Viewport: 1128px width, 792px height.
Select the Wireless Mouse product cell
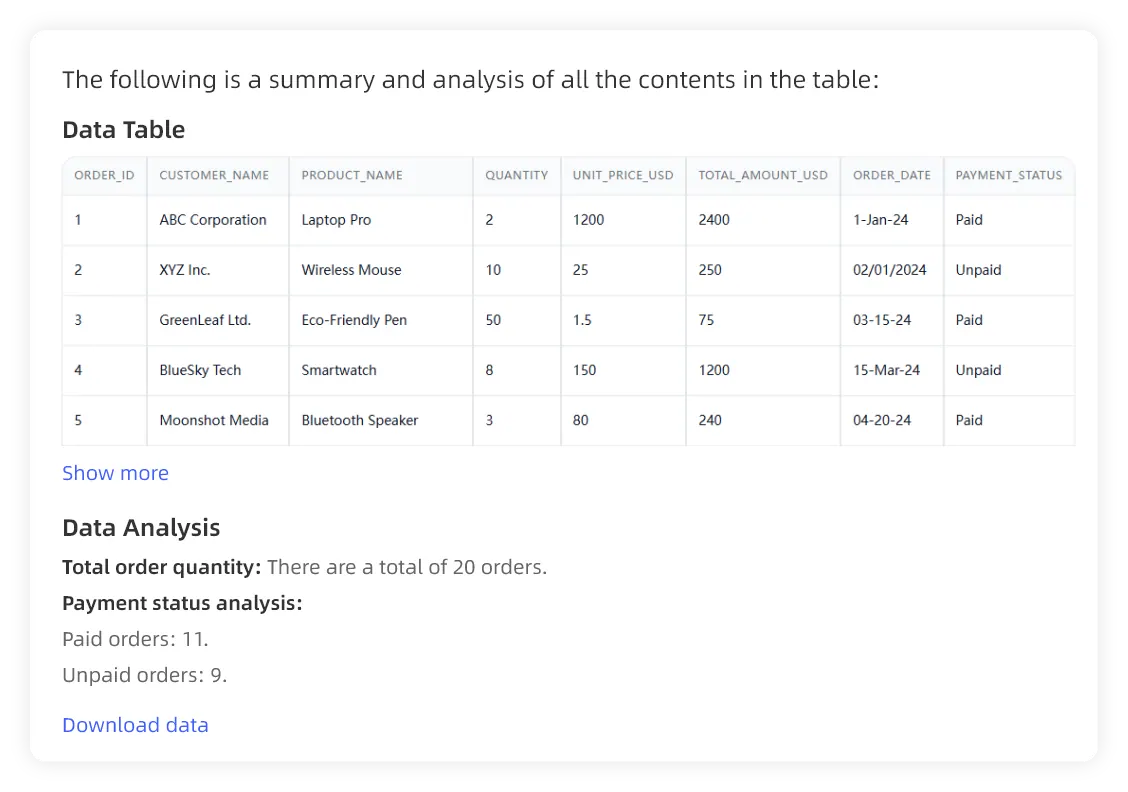pos(351,270)
